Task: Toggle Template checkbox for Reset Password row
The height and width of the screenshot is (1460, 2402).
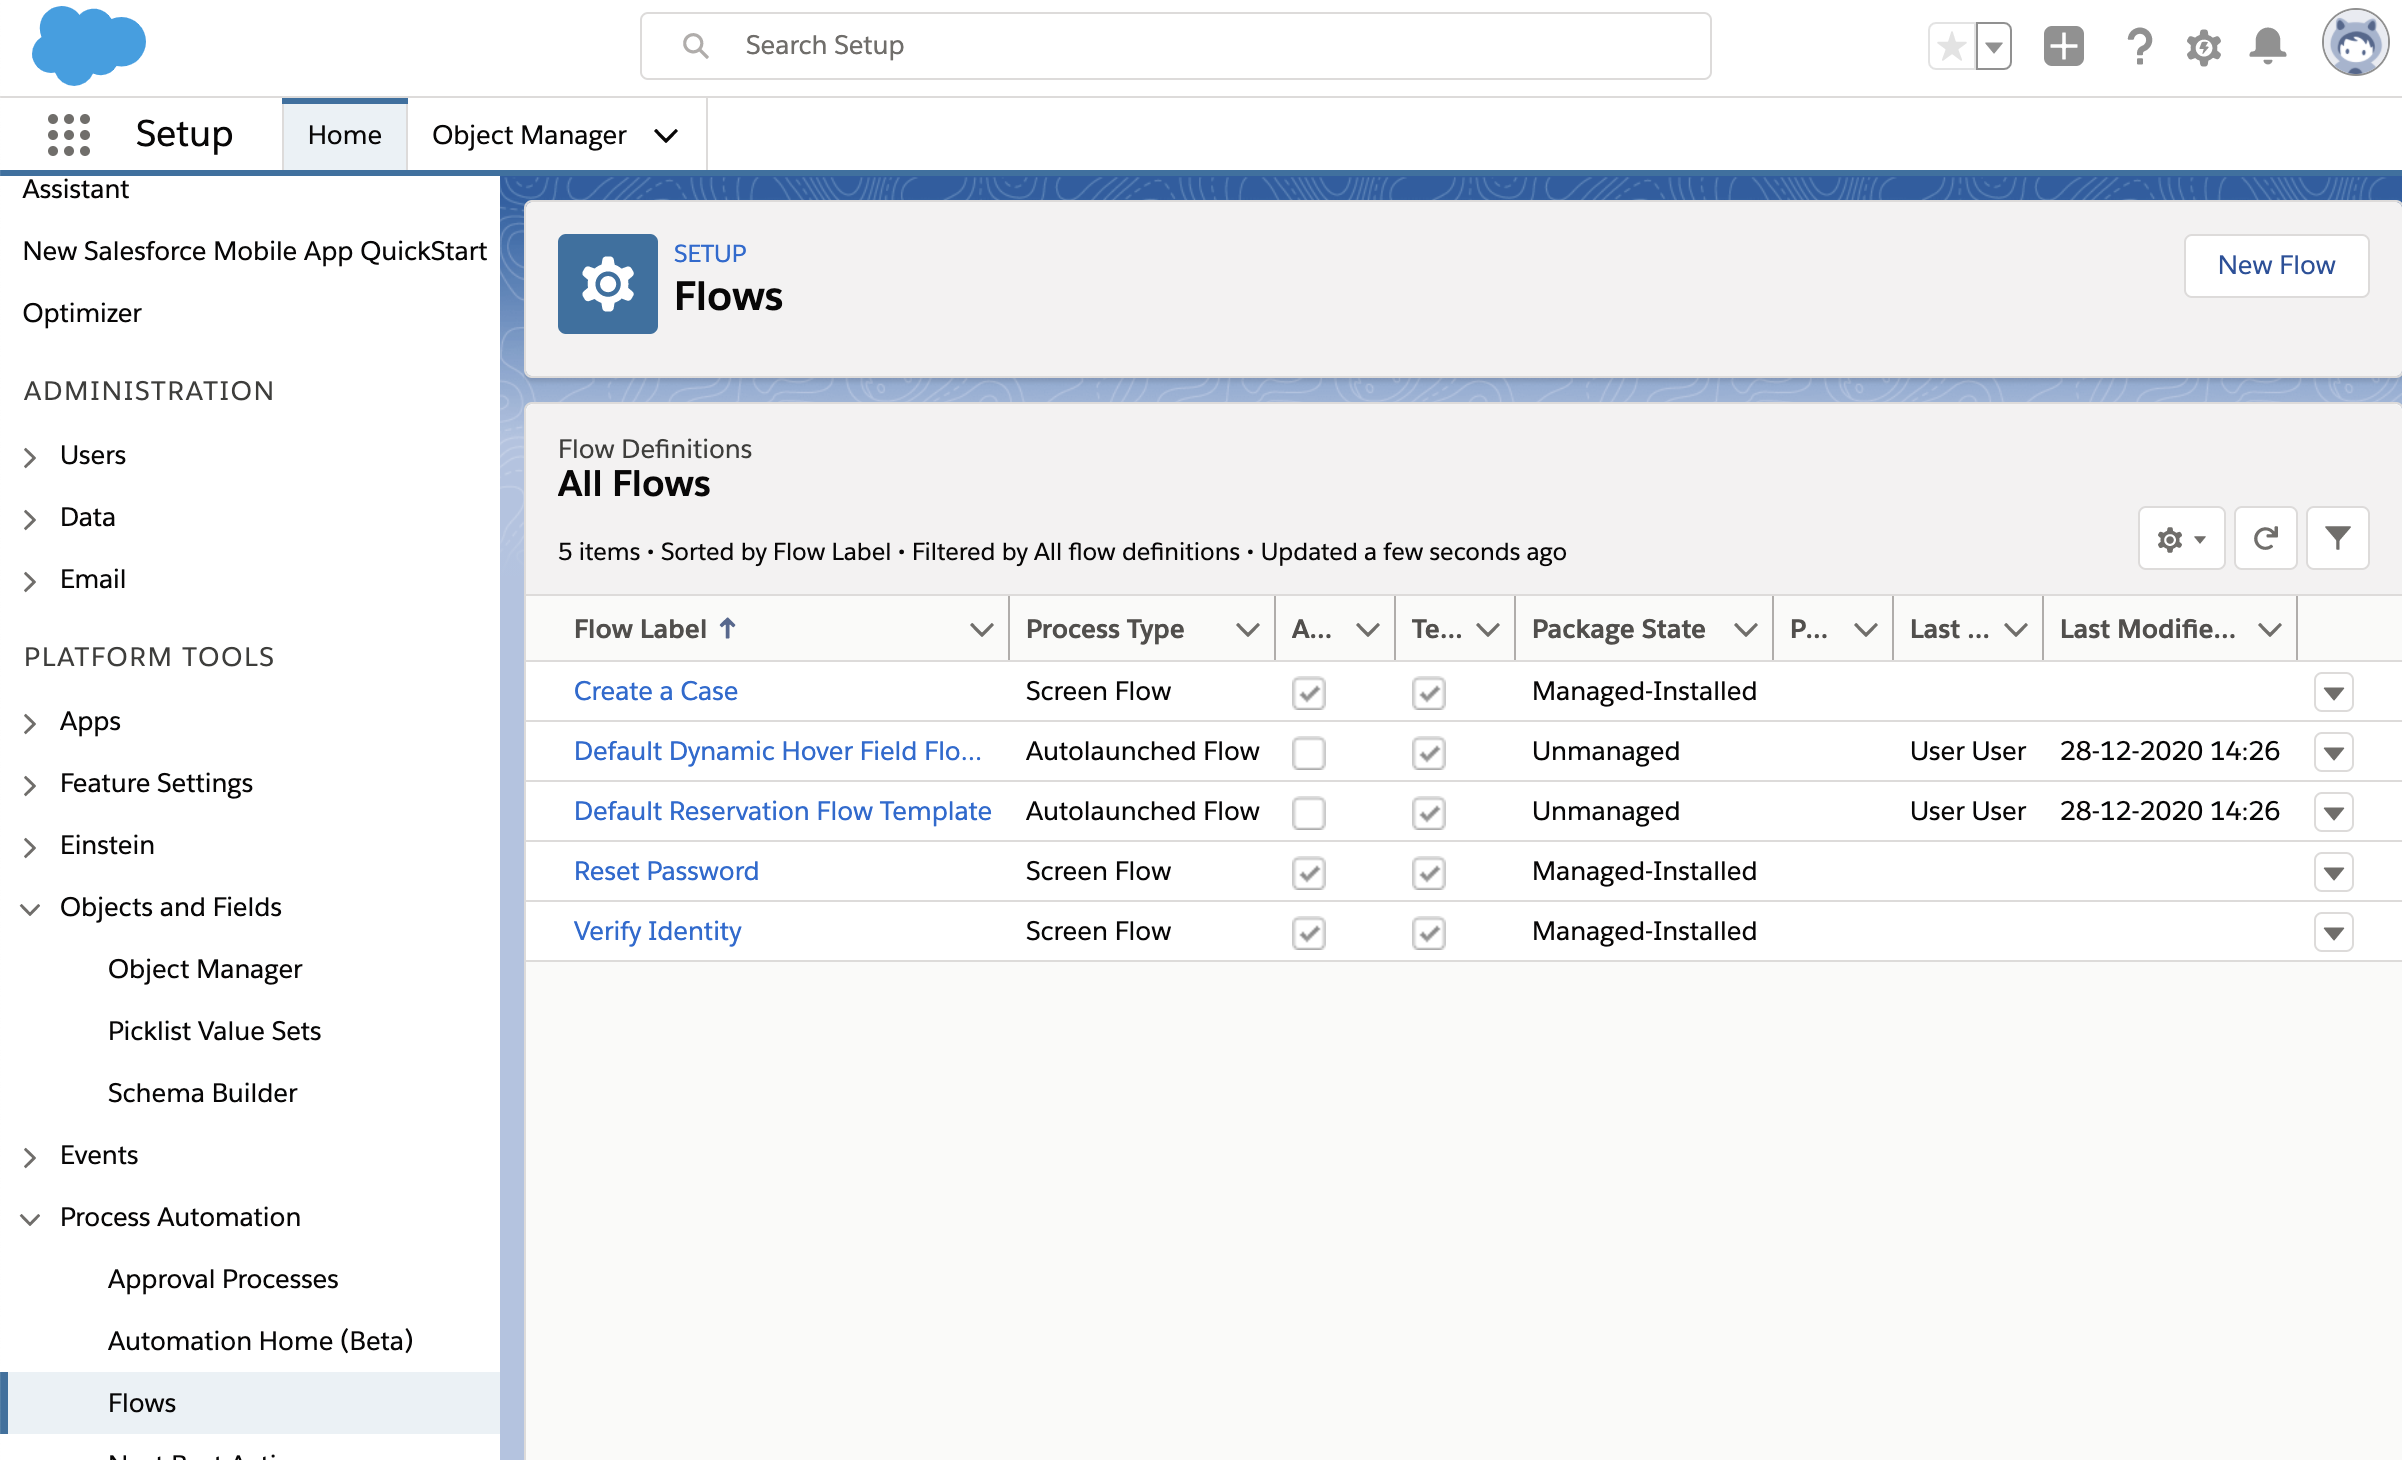Action: (1428, 872)
